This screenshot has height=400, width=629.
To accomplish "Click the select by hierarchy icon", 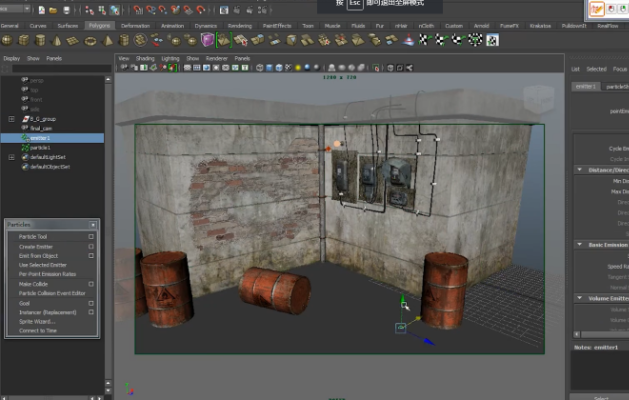I will 90,10.
